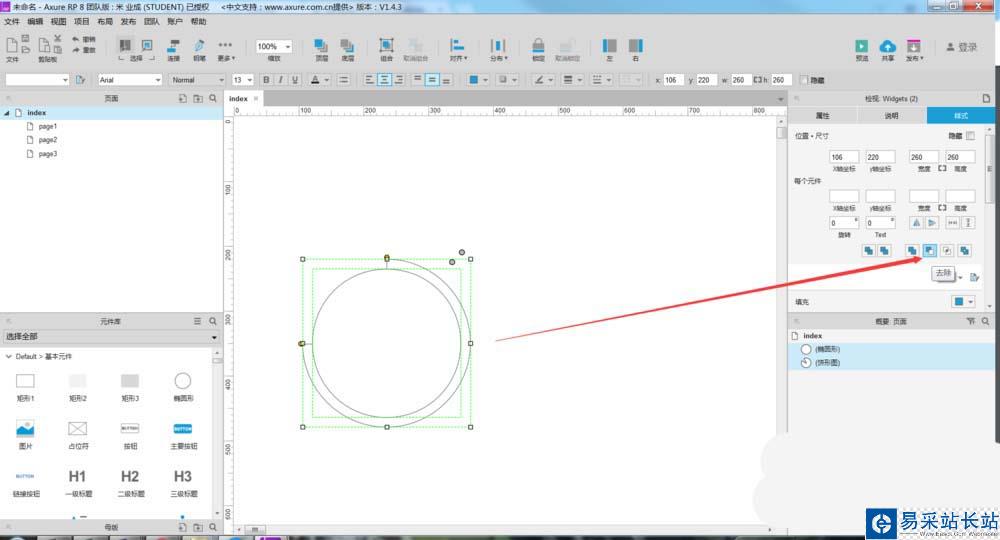The image size is (1000, 540).
Task: Open the 发布 publish toolbar dropdown
Action: [914, 50]
